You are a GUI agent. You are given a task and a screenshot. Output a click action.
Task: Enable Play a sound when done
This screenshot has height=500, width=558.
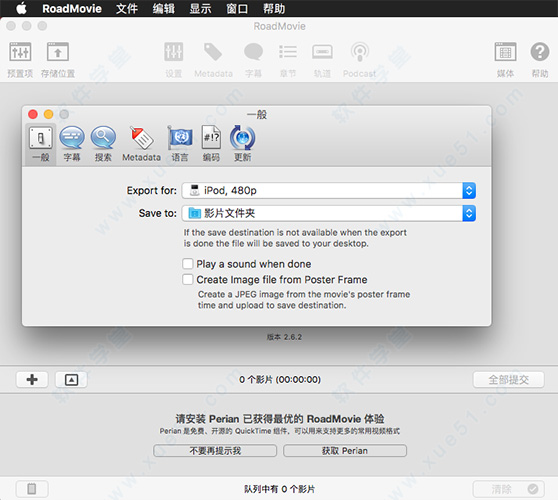(x=188, y=264)
